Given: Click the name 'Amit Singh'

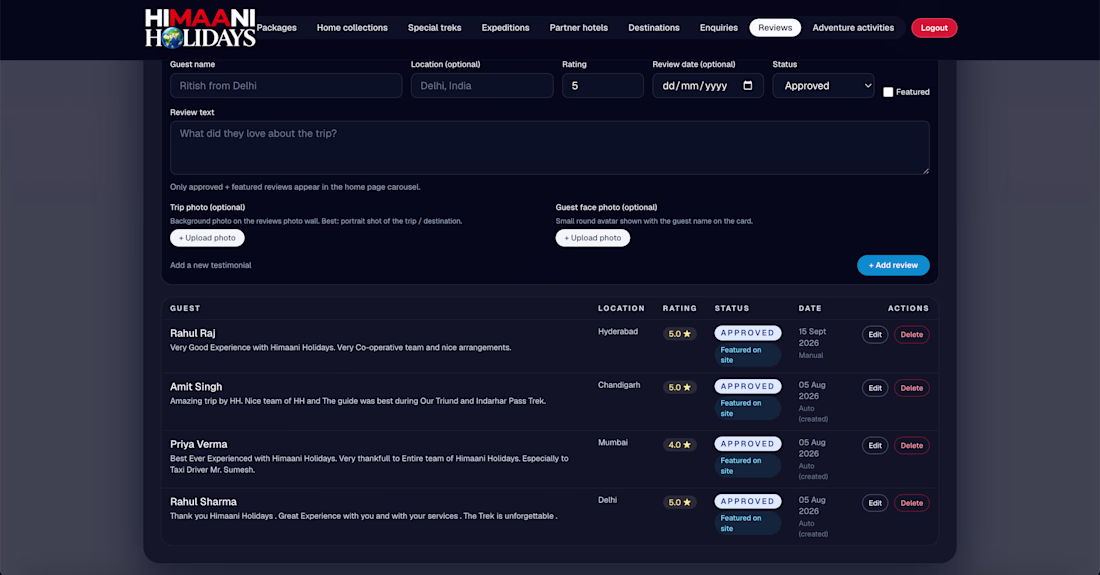Looking at the screenshot, I should [x=196, y=386].
